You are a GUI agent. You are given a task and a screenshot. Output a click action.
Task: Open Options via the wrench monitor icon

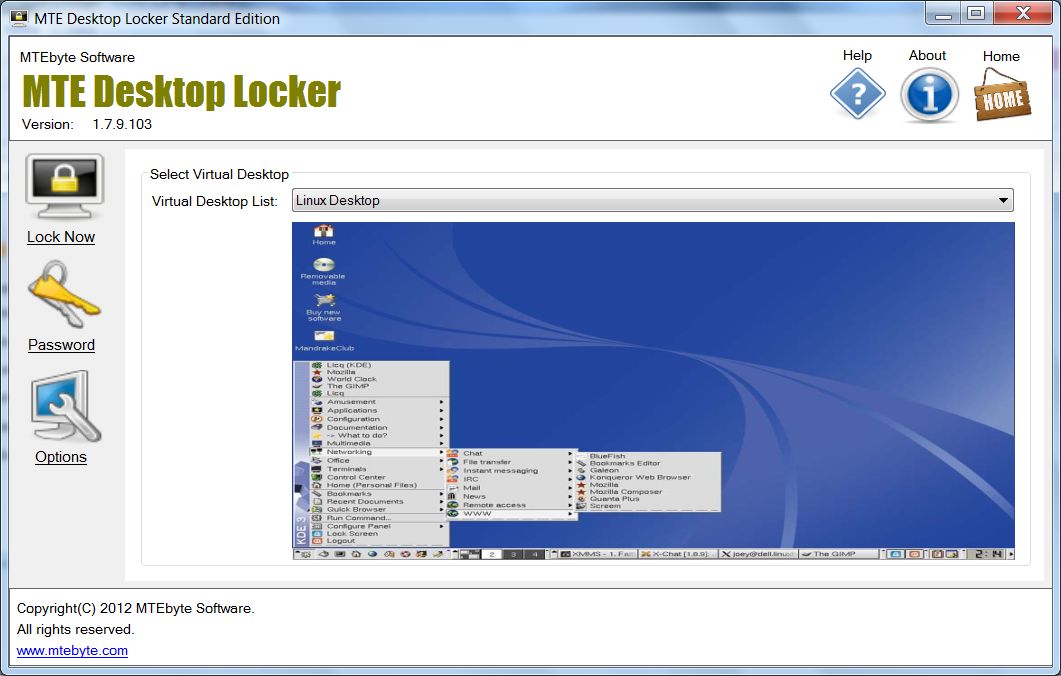point(65,406)
